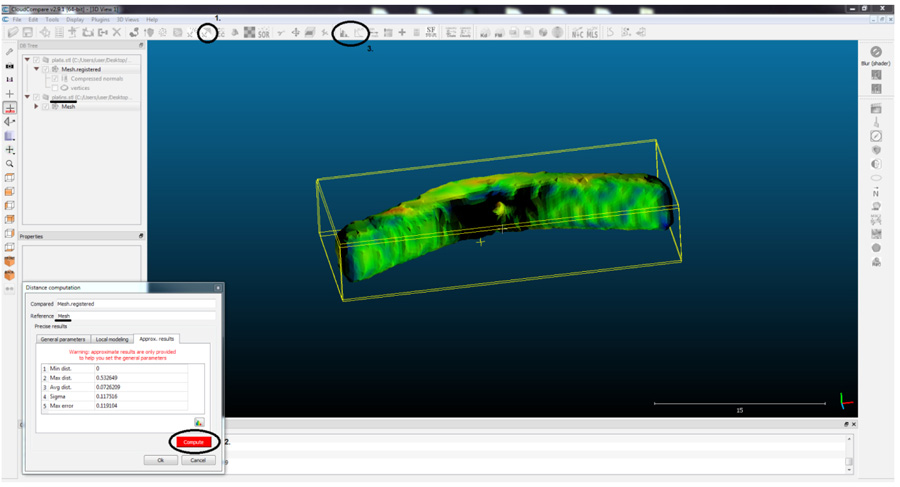Click the clapperboard animation icon on right
Screen dimensions: 900x487
876,109
